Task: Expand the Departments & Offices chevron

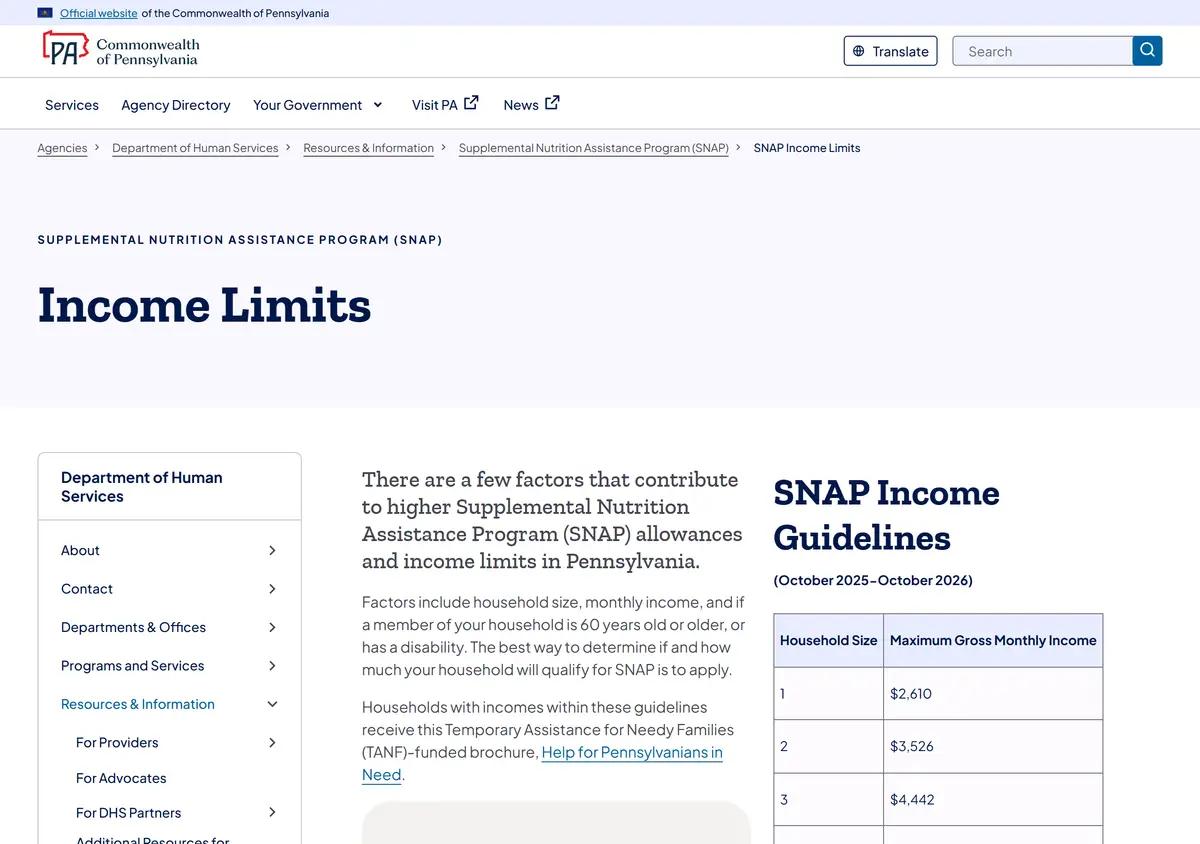Action: [272, 627]
